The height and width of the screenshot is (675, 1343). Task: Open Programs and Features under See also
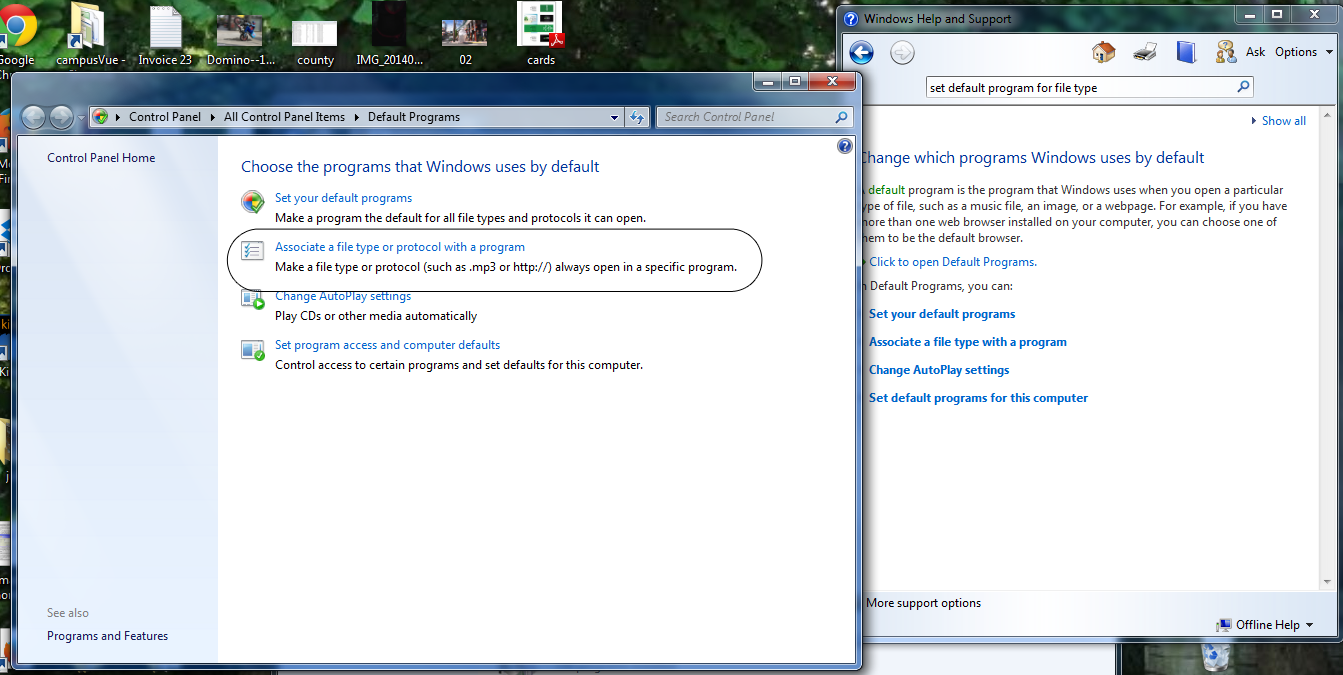pos(107,636)
